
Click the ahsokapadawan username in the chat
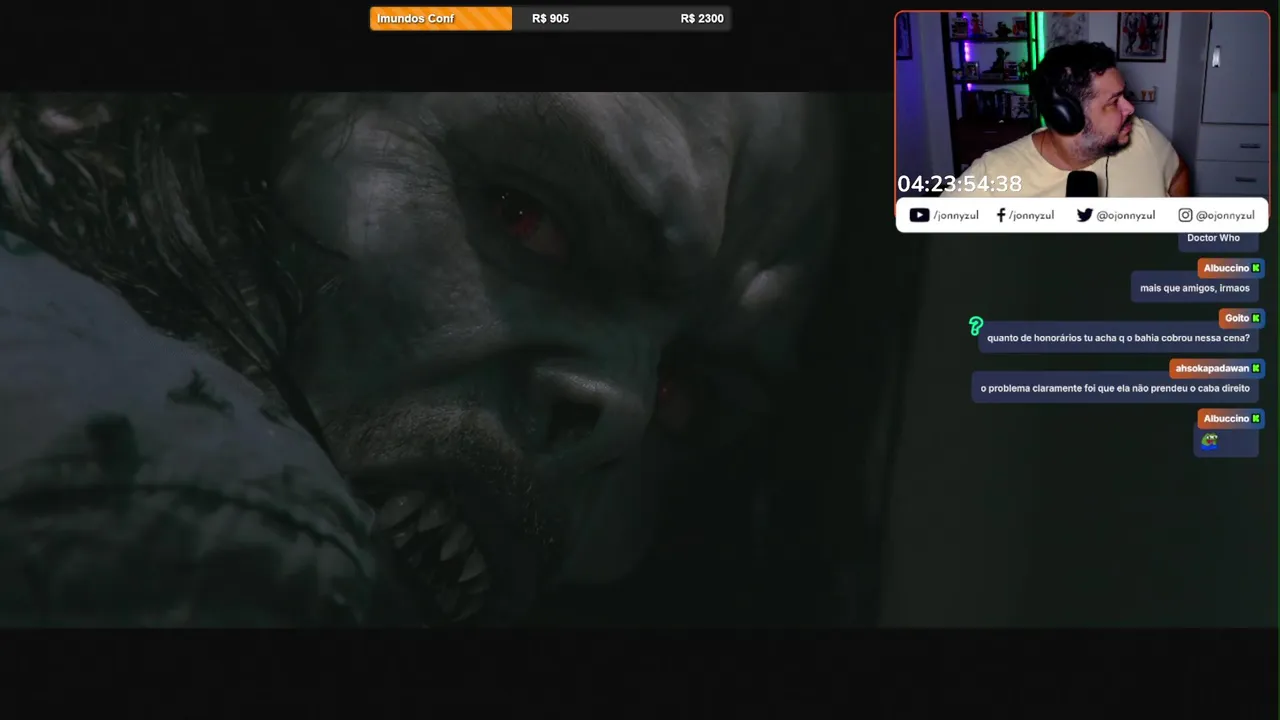(x=1212, y=368)
